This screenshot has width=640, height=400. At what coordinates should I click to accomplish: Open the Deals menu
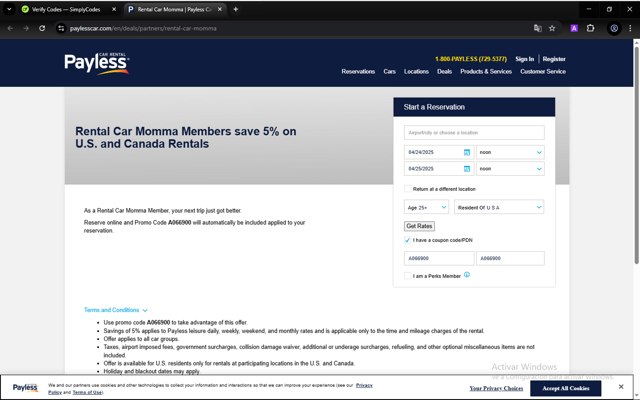pyautogui.click(x=444, y=71)
